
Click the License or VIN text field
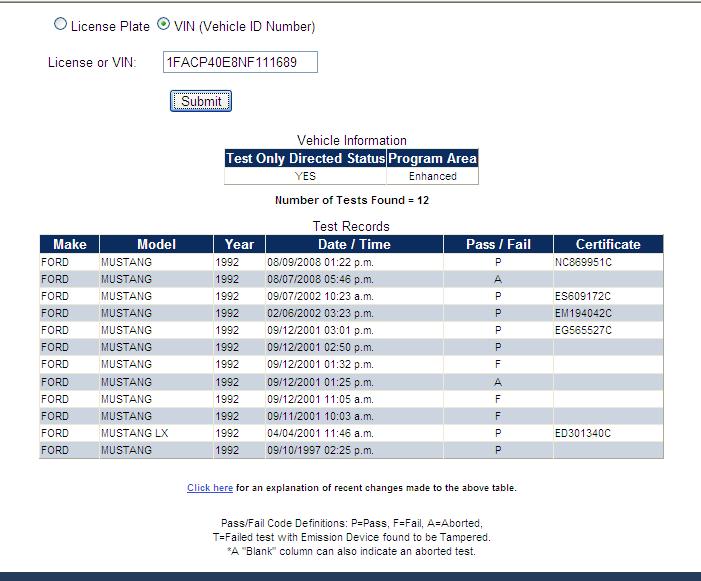[239, 63]
